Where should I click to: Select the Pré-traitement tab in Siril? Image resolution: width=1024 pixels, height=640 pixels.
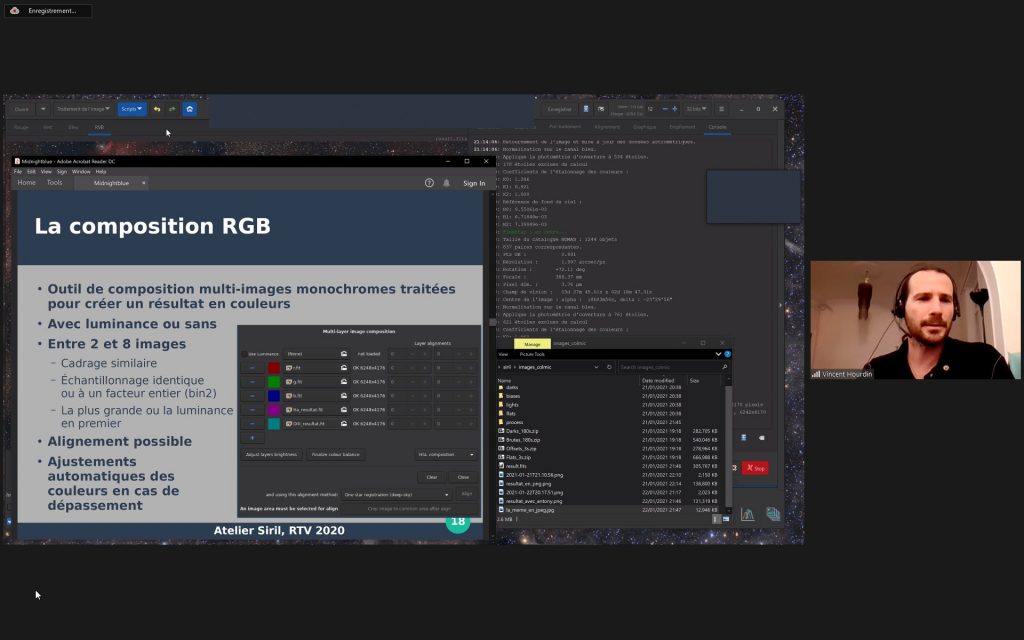(x=564, y=127)
